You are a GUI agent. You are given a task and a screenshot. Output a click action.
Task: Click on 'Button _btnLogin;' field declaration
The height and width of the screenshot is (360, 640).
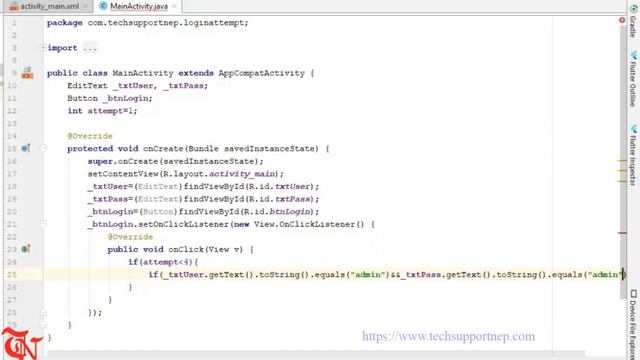(109, 98)
